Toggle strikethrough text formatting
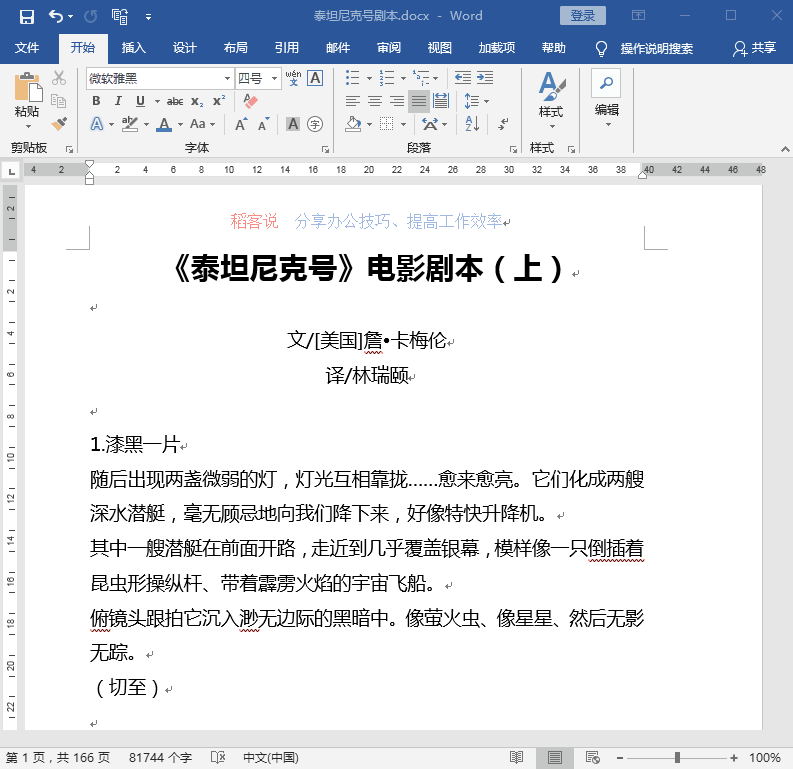This screenshot has width=793, height=769. coord(175,101)
